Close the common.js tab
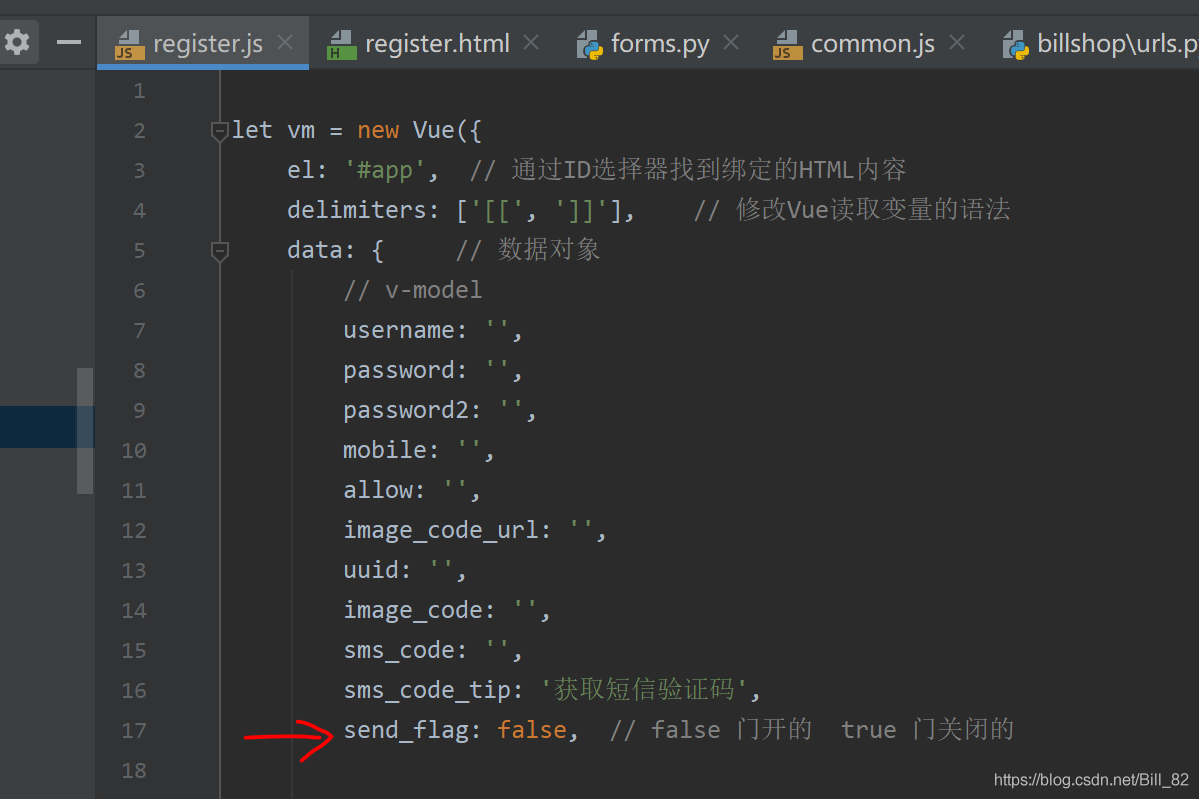Image resolution: width=1199 pixels, height=799 pixels. pyautogui.click(x=957, y=42)
